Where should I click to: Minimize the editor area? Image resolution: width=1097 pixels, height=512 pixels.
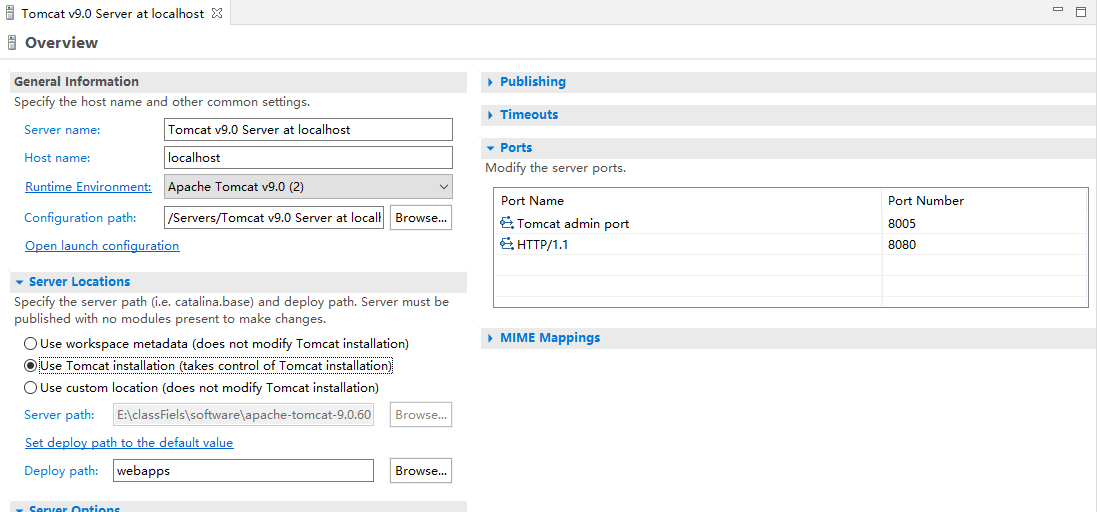[1058, 10]
